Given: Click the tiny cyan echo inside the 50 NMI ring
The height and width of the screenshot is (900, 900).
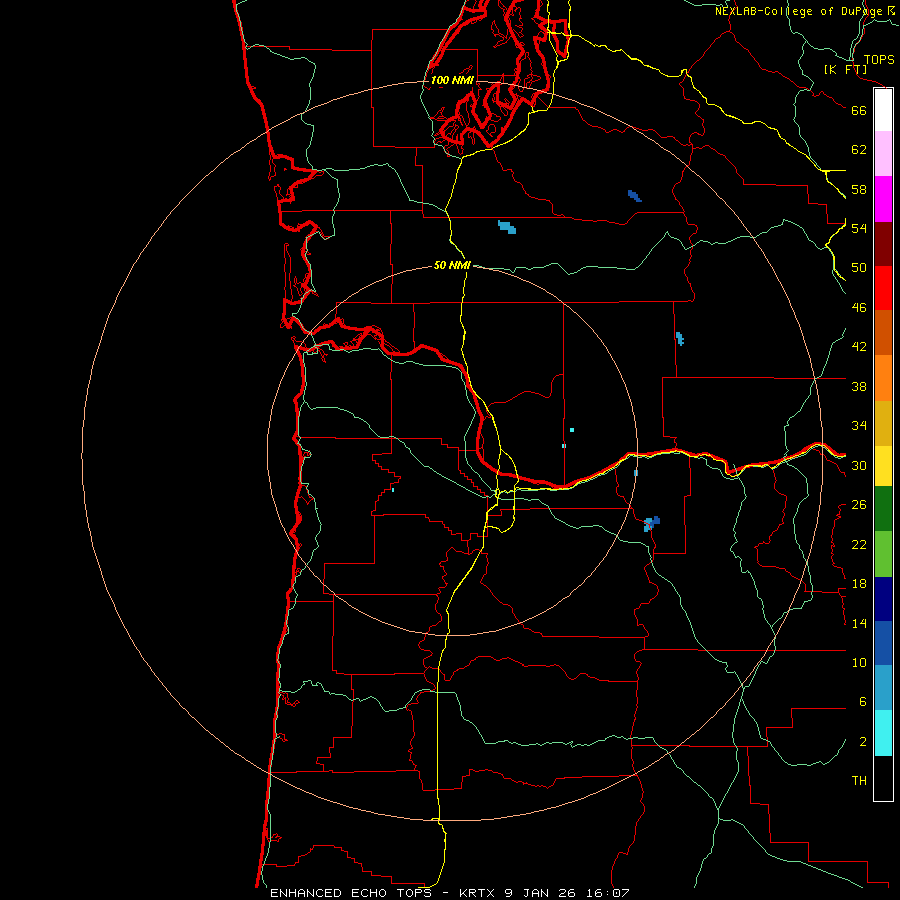Looking at the screenshot, I should point(572,430).
